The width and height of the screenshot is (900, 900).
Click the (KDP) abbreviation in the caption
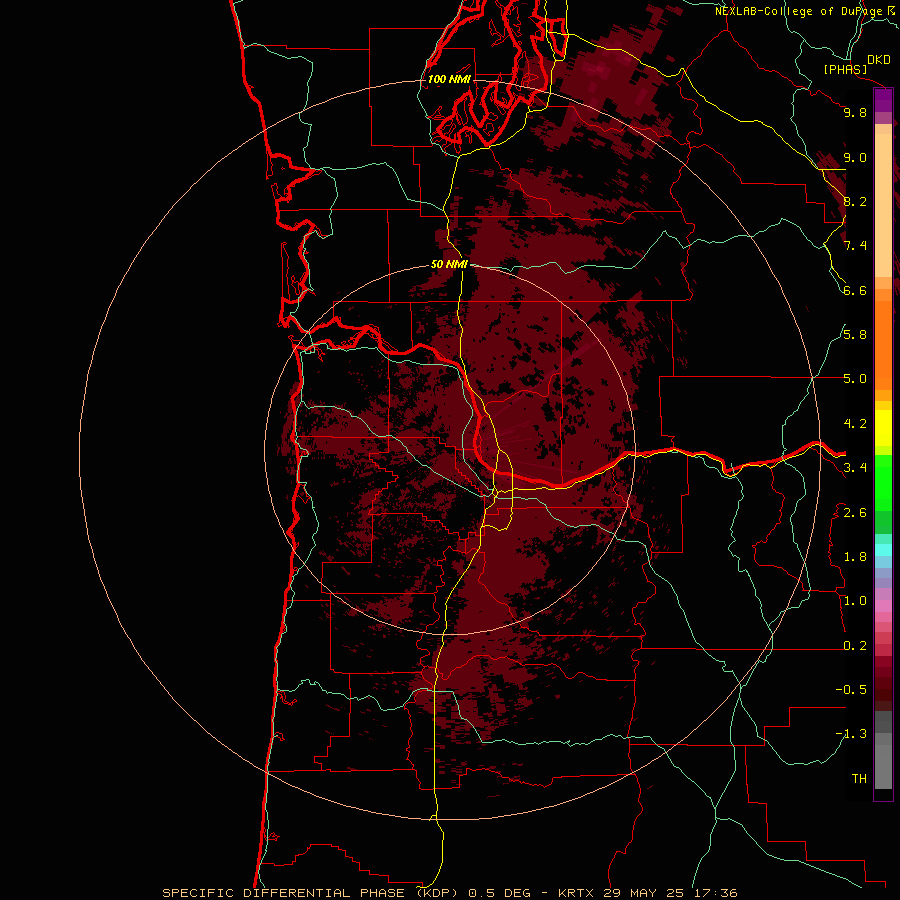(x=439, y=893)
